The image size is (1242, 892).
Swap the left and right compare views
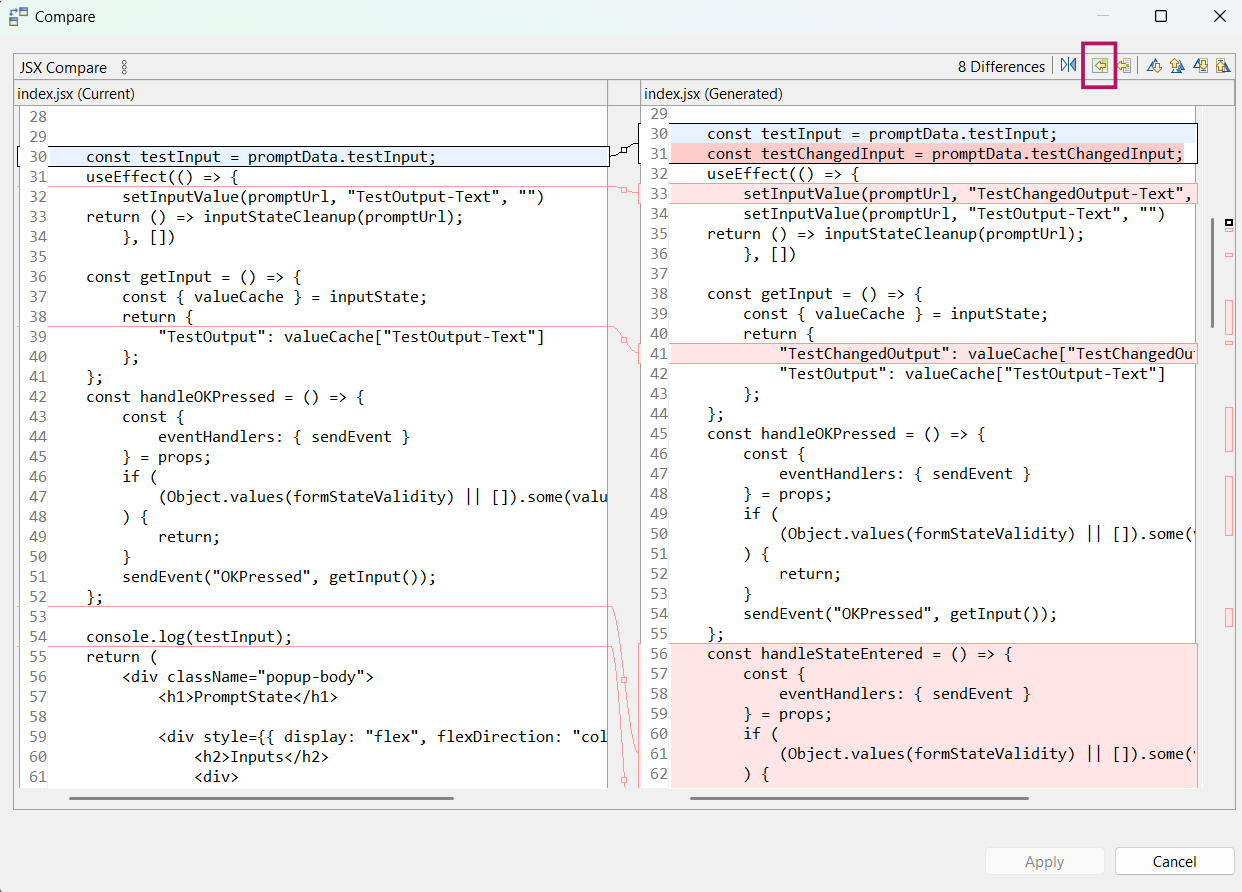pyautogui.click(x=1069, y=66)
